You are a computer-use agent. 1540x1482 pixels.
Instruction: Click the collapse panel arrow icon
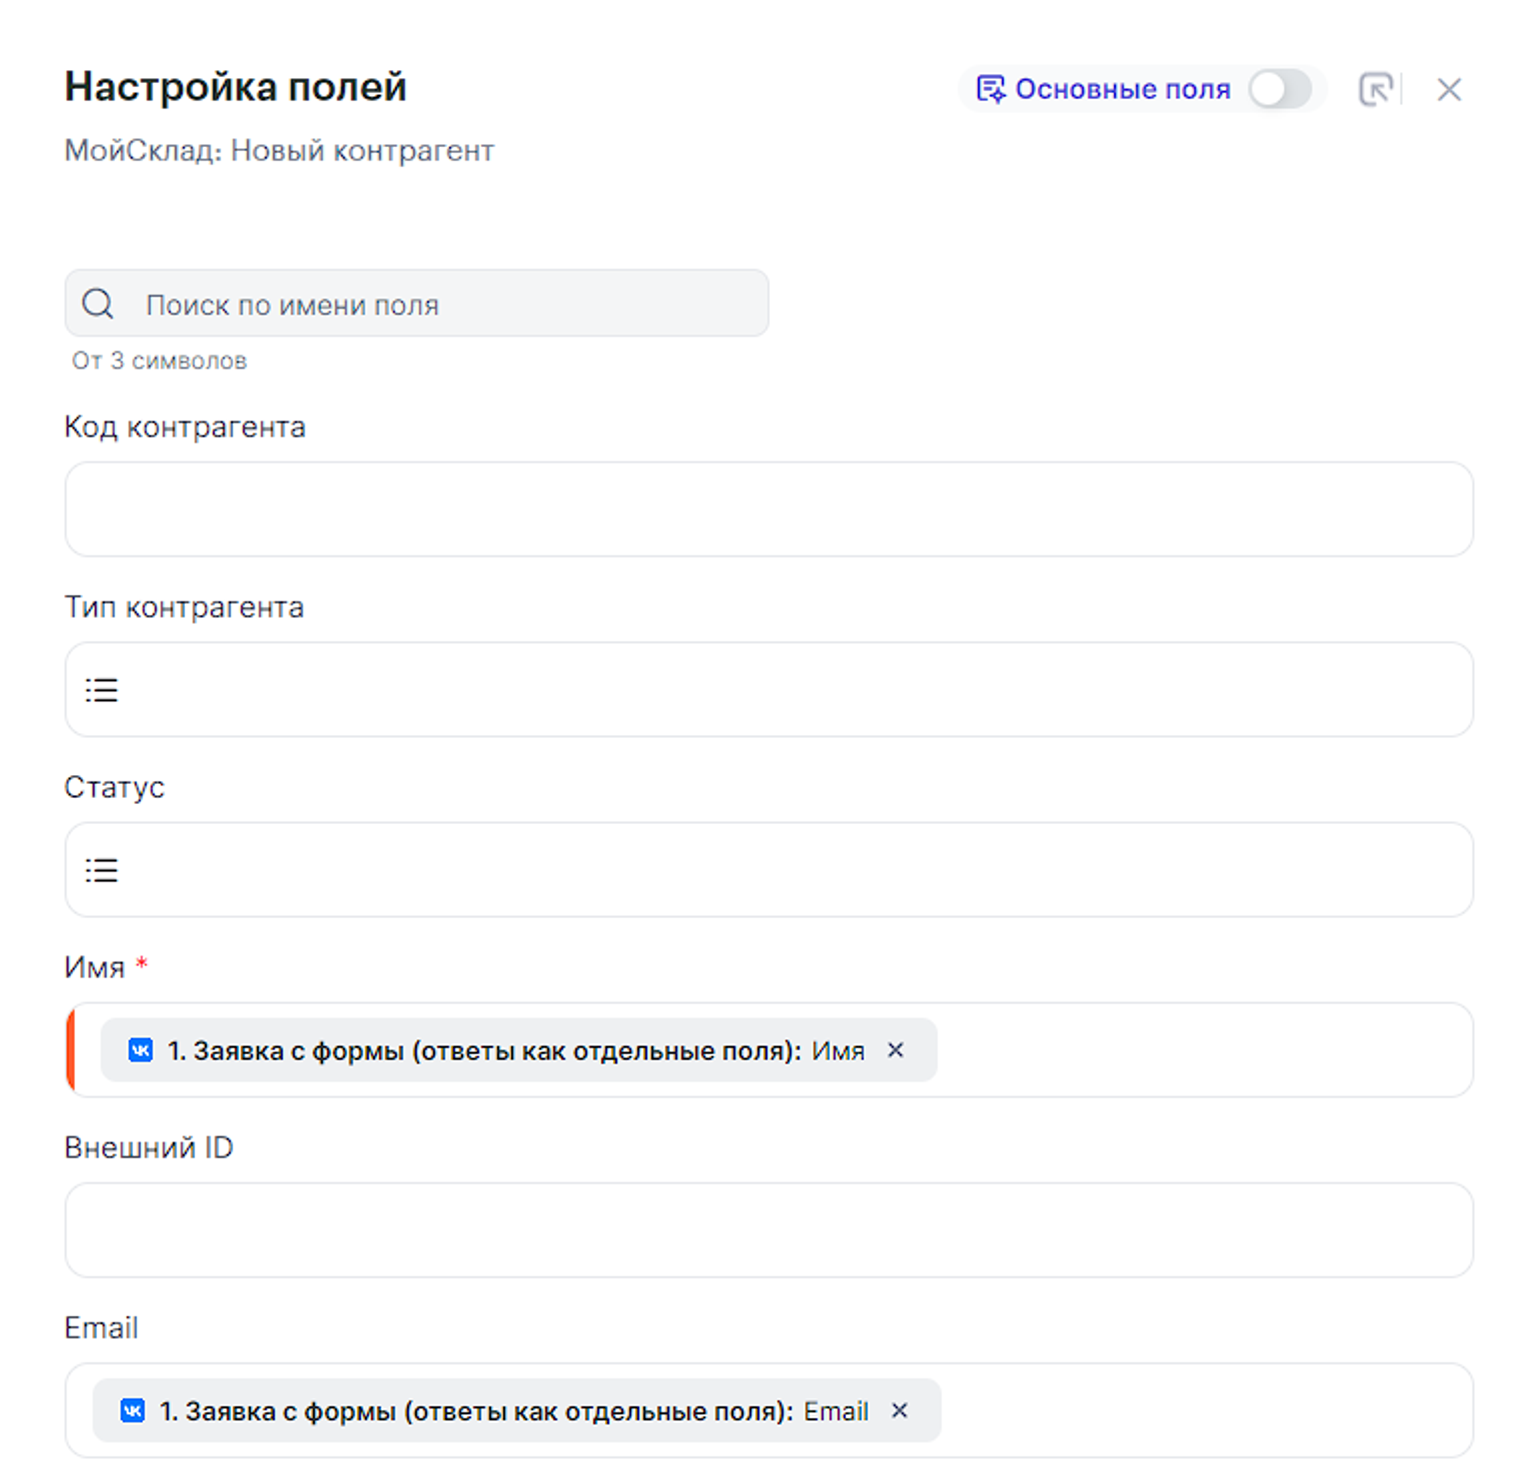pos(1376,89)
